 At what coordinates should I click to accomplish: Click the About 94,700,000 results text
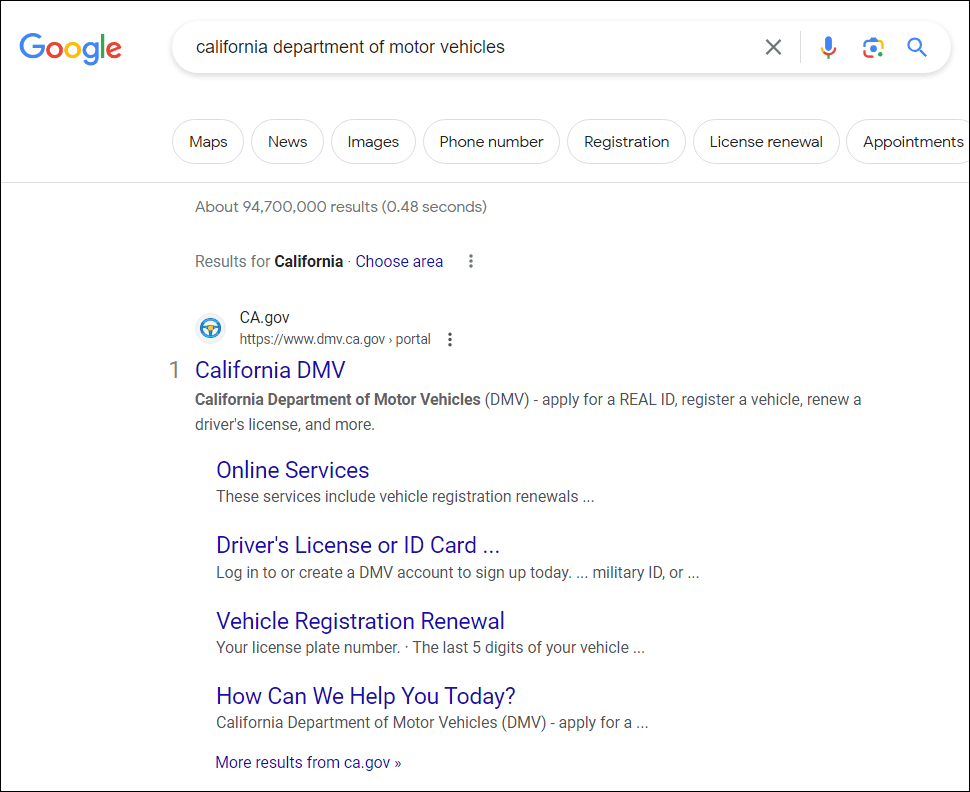click(x=341, y=207)
